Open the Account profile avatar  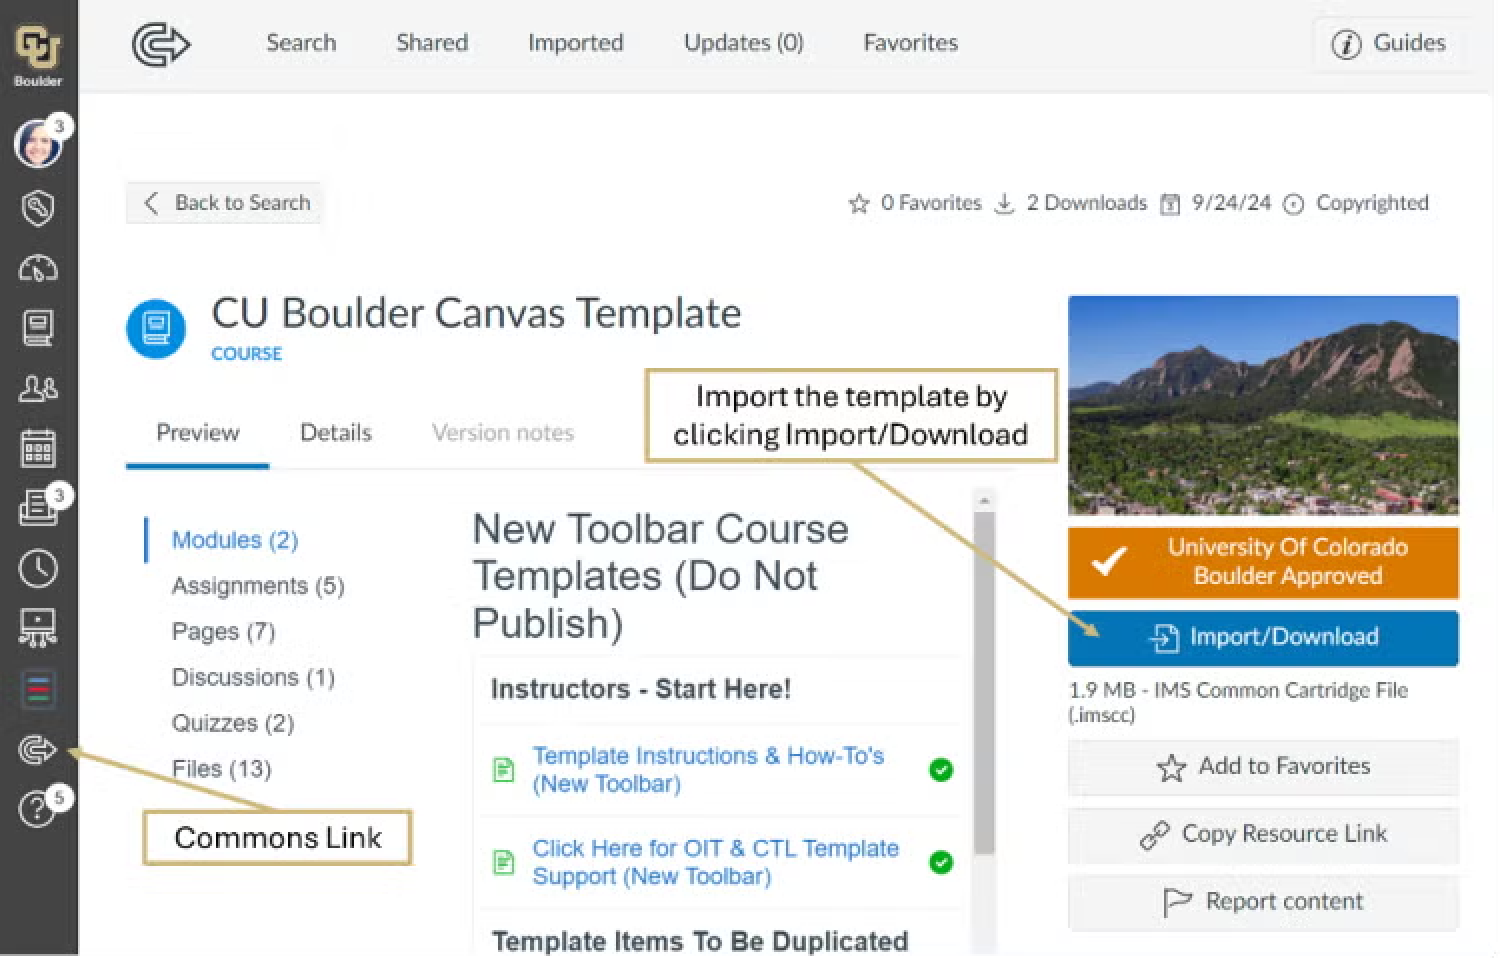[38, 145]
